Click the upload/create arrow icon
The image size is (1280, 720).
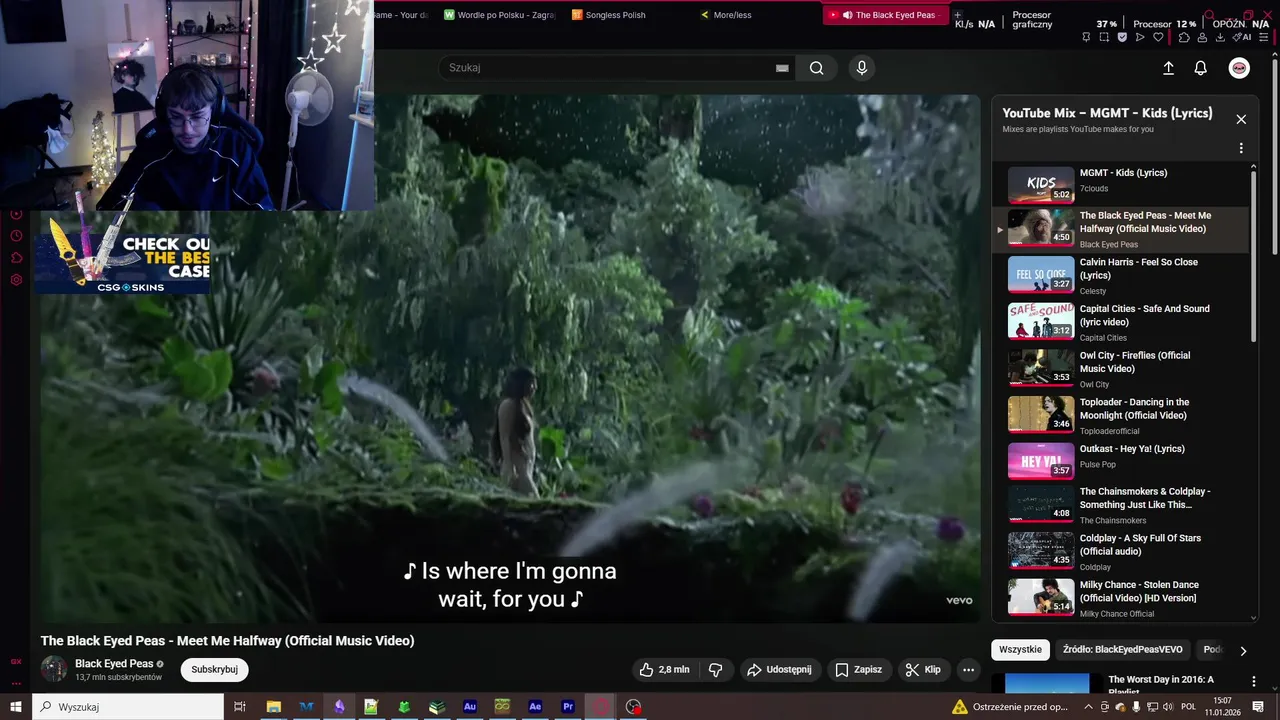coord(1168,68)
